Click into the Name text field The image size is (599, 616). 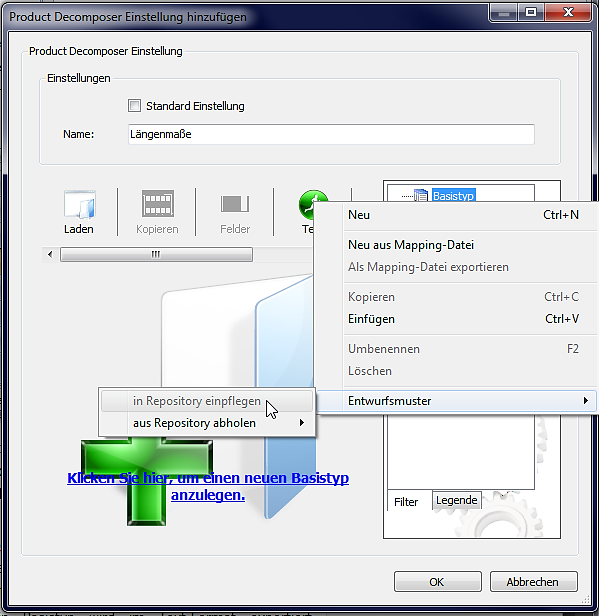click(331, 134)
